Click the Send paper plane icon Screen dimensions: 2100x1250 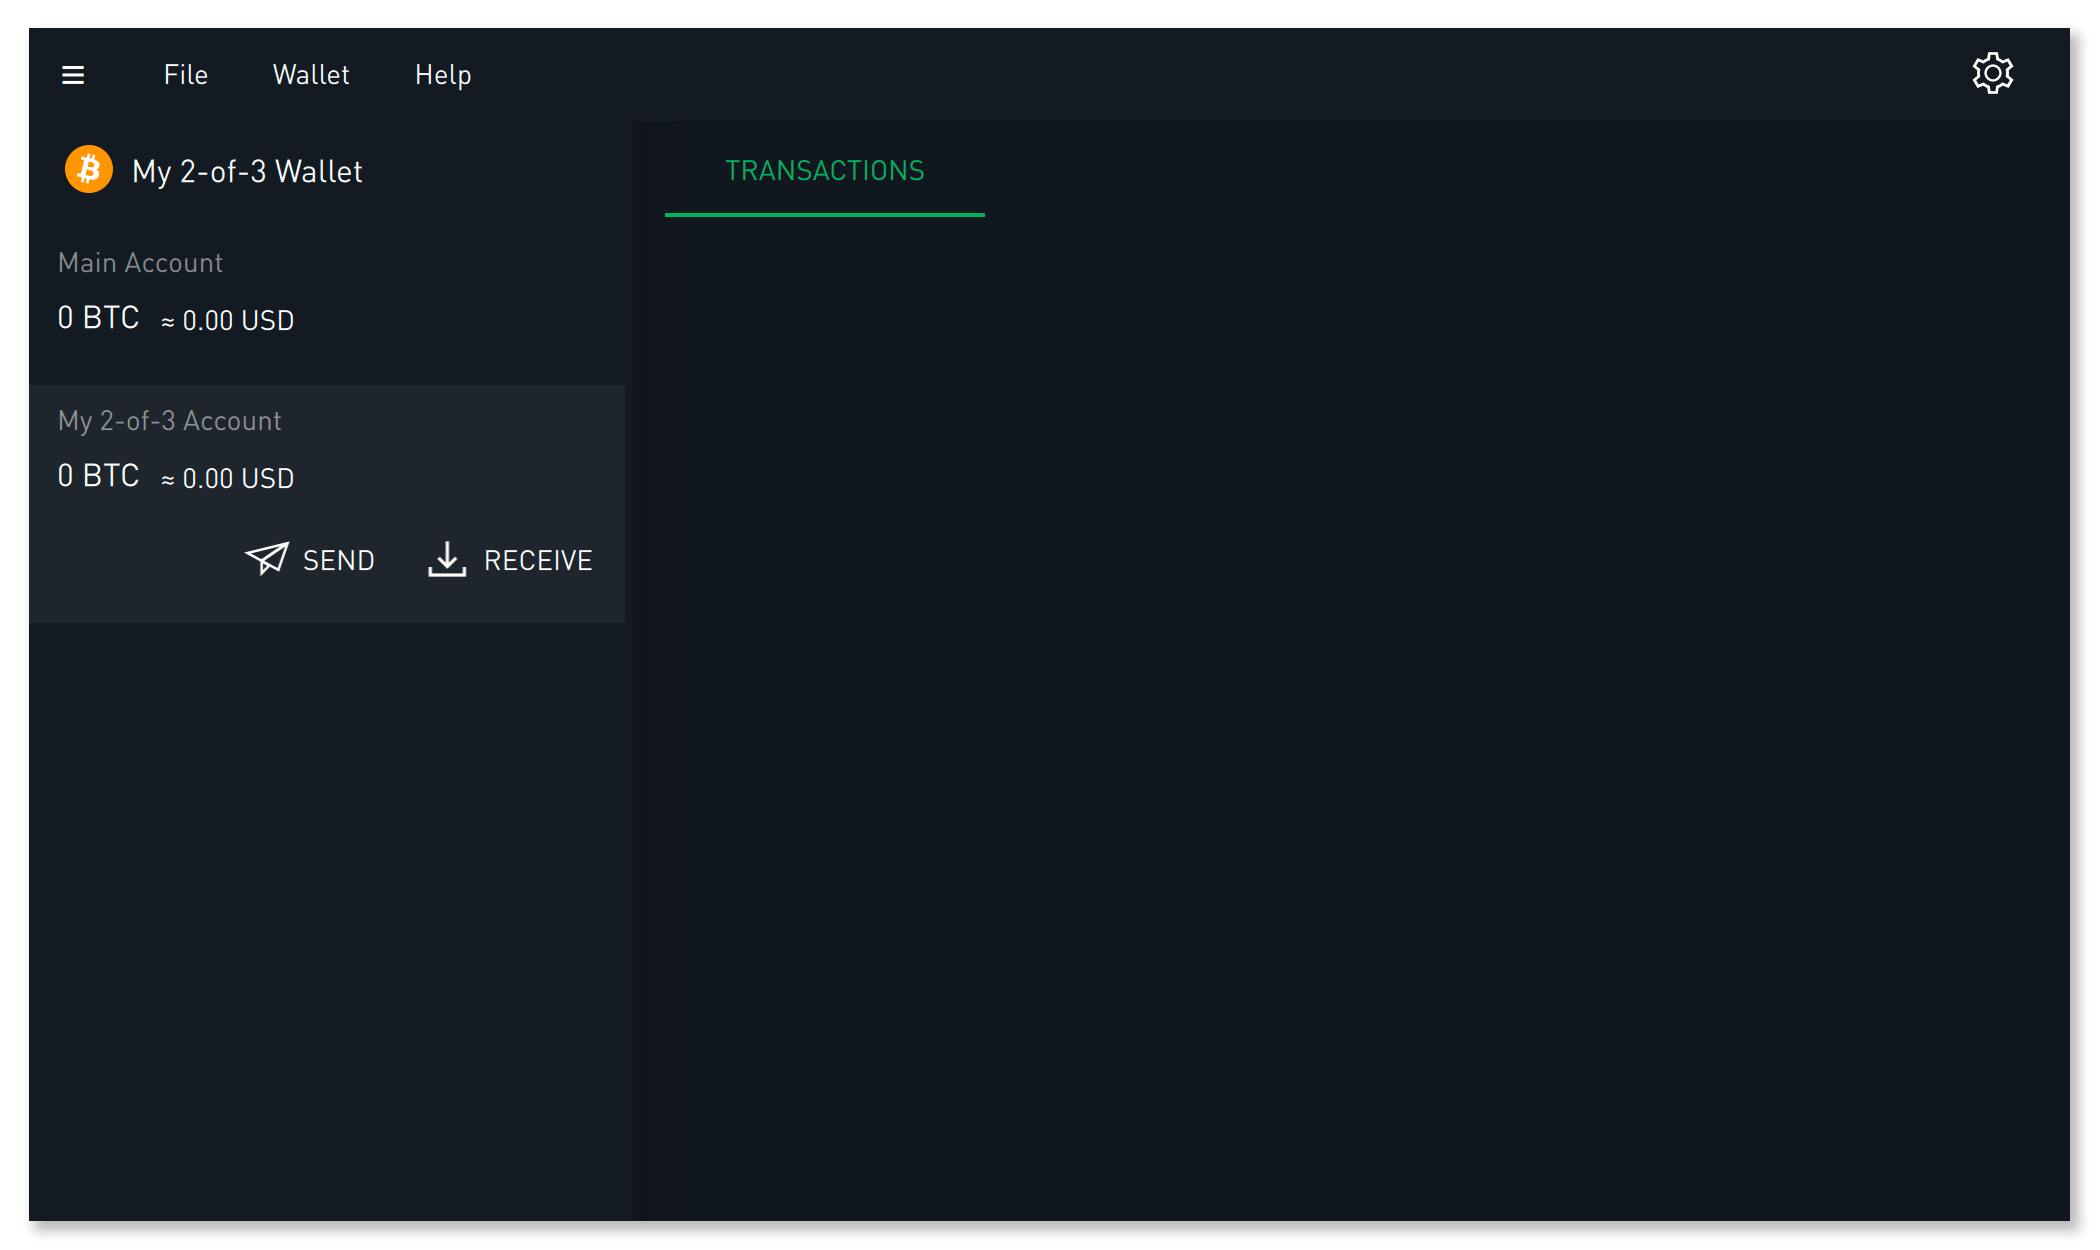(267, 558)
